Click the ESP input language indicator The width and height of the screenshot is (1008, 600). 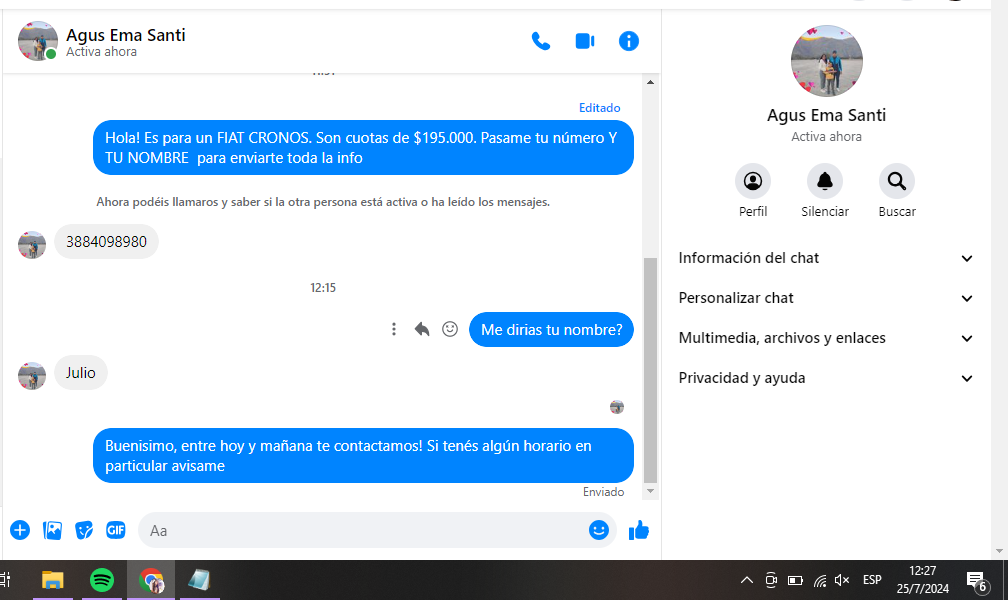point(872,580)
